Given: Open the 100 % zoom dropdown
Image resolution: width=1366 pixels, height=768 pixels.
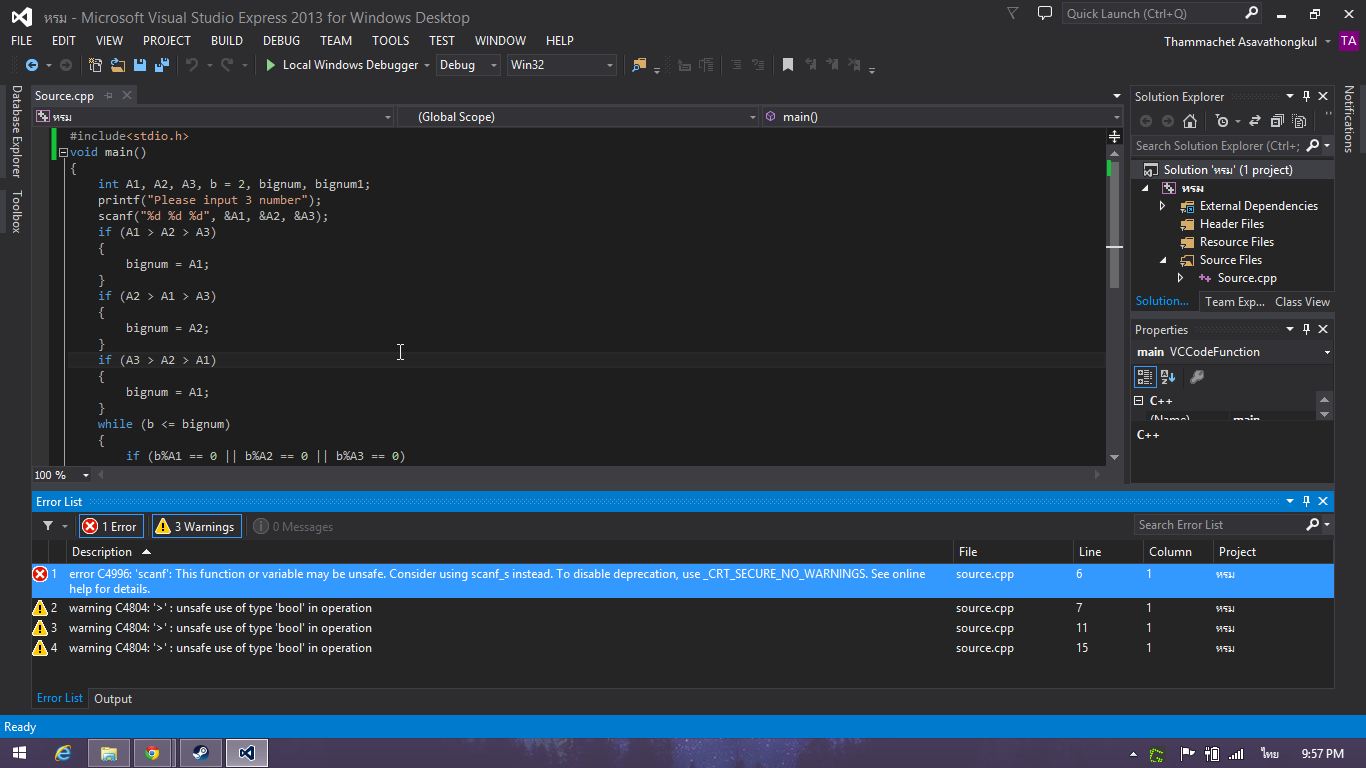Looking at the screenshot, I should tap(85, 475).
